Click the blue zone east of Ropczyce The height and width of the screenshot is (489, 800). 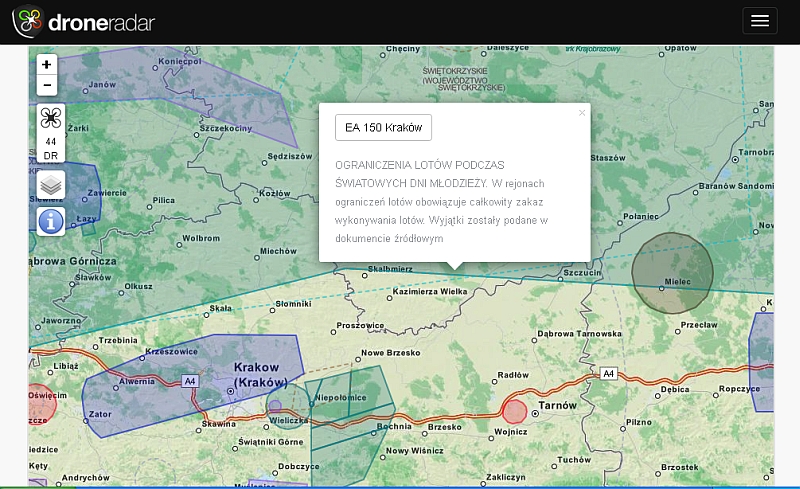coord(762,362)
